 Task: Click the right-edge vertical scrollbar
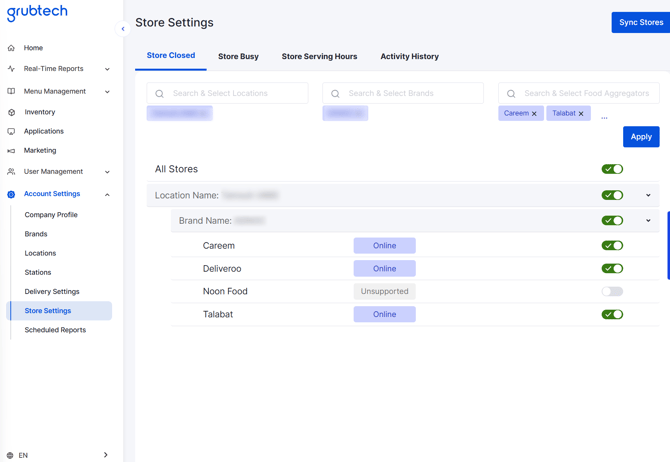point(668,245)
